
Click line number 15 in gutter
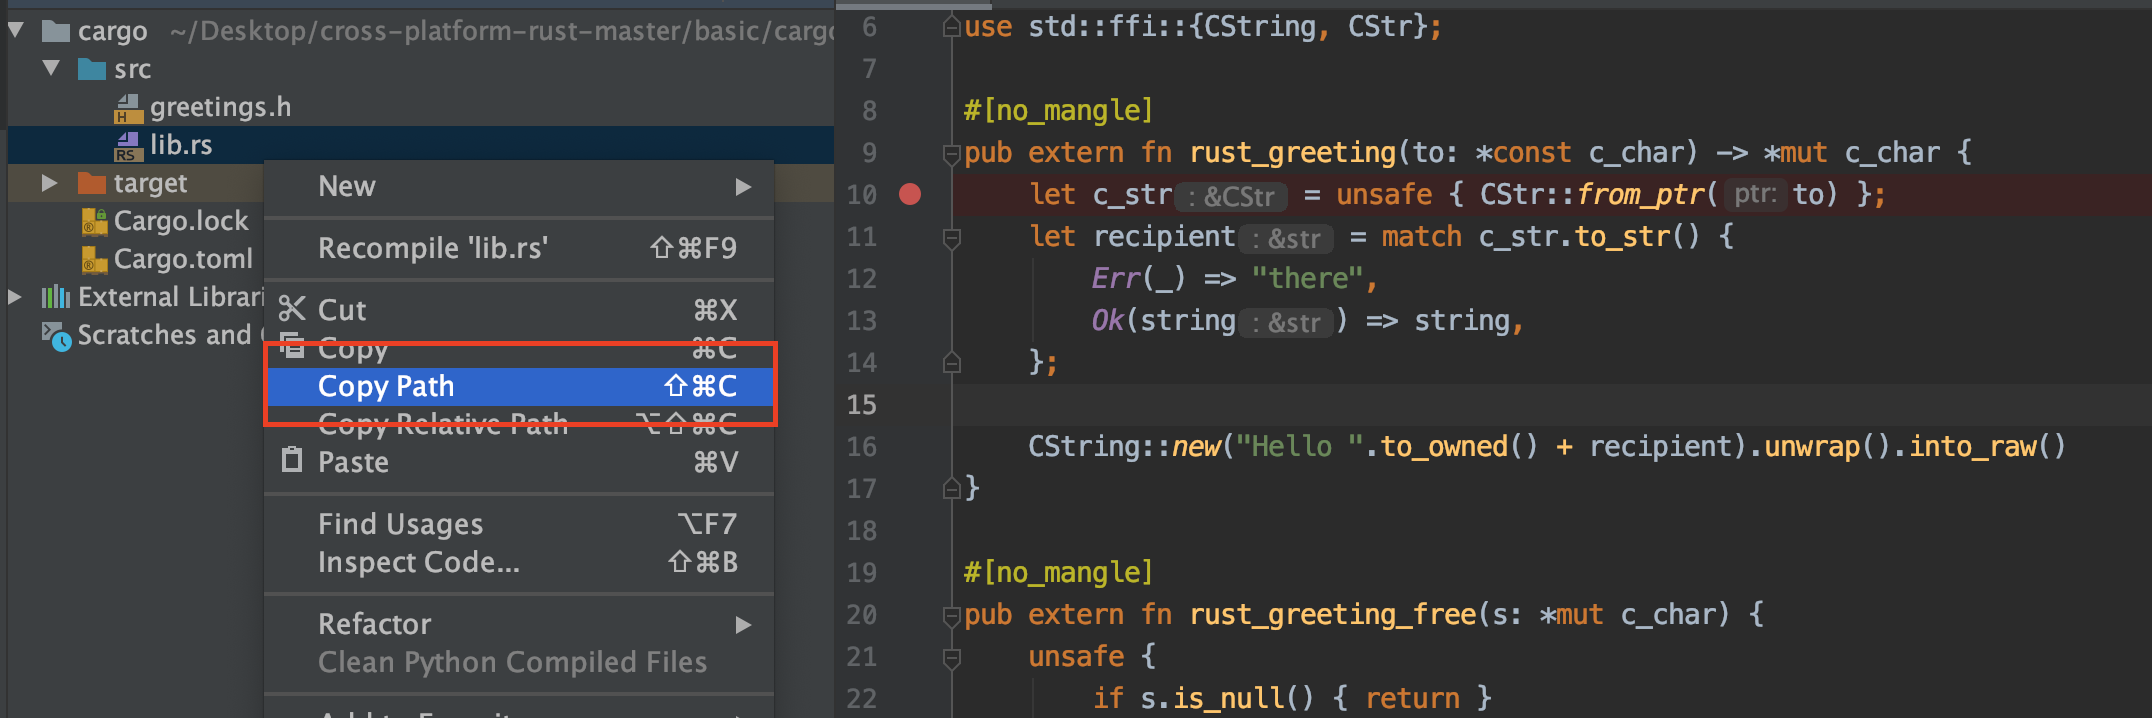coord(862,405)
